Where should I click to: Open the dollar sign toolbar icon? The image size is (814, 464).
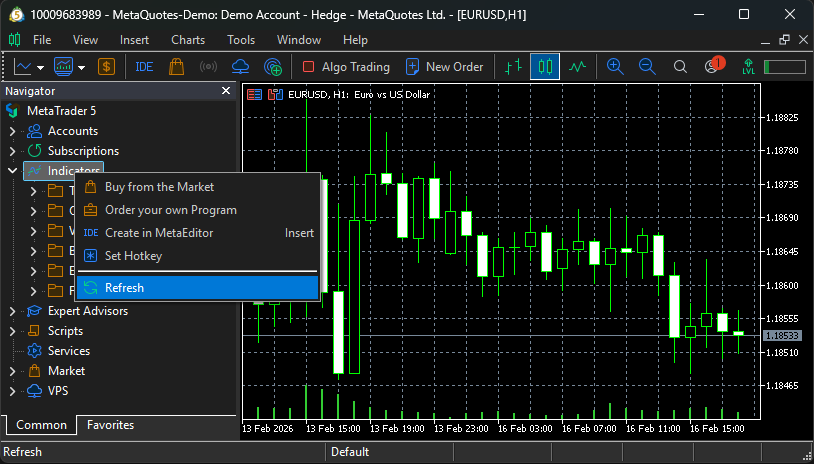tap(106, 67)
